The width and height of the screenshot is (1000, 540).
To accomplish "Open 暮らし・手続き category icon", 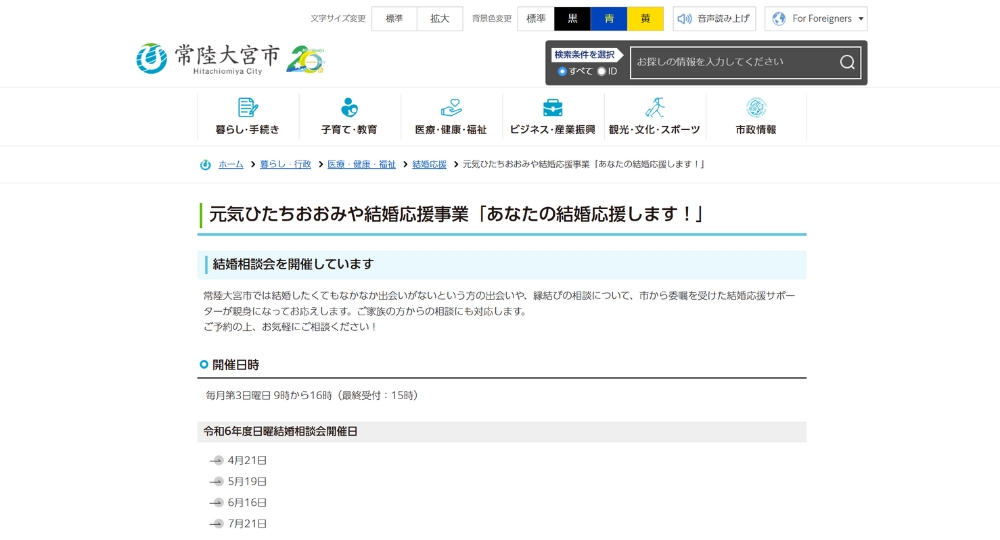I will pos(248,108).
